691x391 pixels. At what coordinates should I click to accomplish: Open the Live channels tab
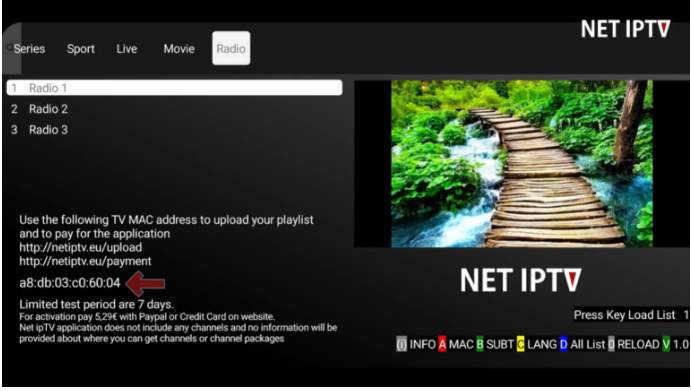tap(126, 49)
